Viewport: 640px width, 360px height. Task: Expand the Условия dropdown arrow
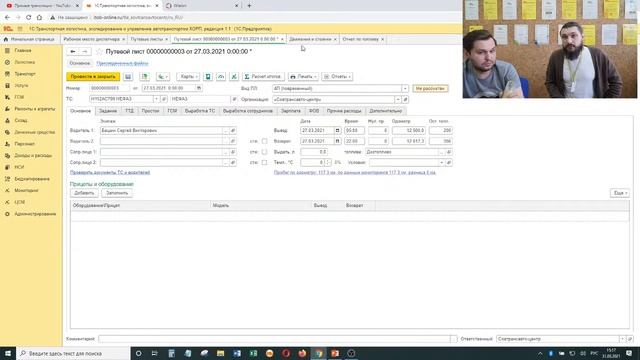coord(441,162)
